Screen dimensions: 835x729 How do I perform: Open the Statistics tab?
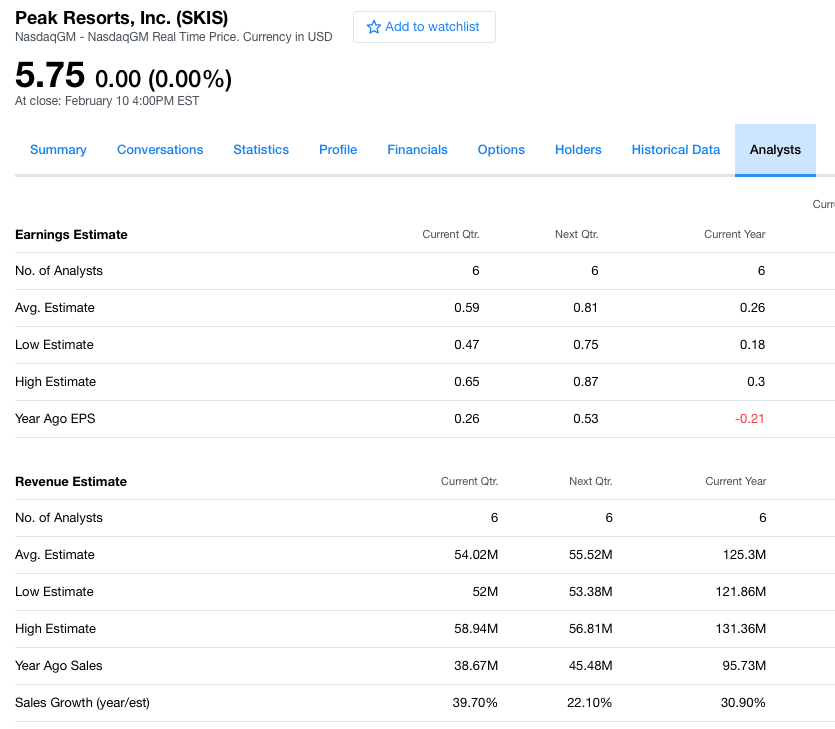coord(261,150)
